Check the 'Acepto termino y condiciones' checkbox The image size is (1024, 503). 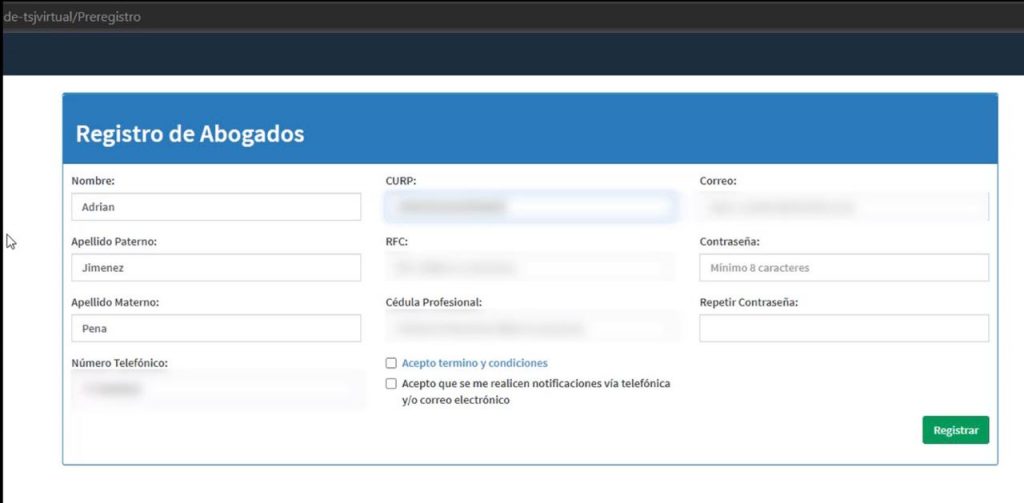[x=391, y=363]
